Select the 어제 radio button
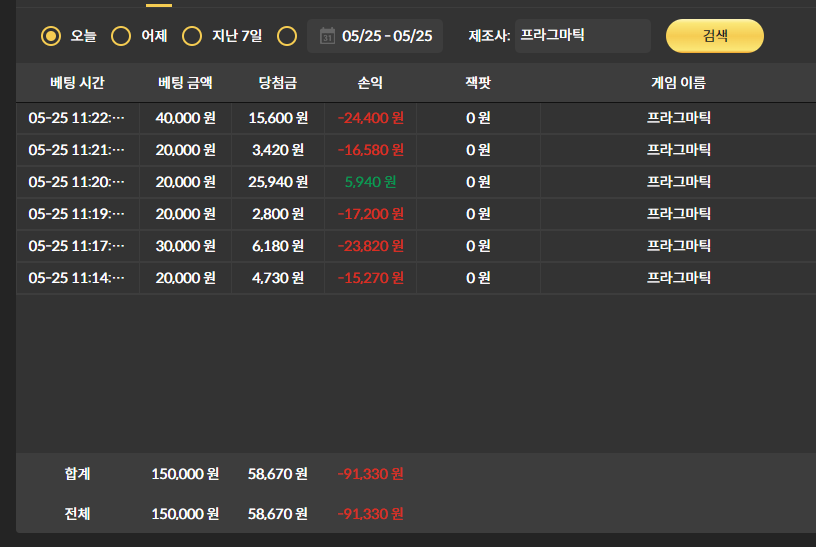This screenshot has height=547, width=816. 121,36
